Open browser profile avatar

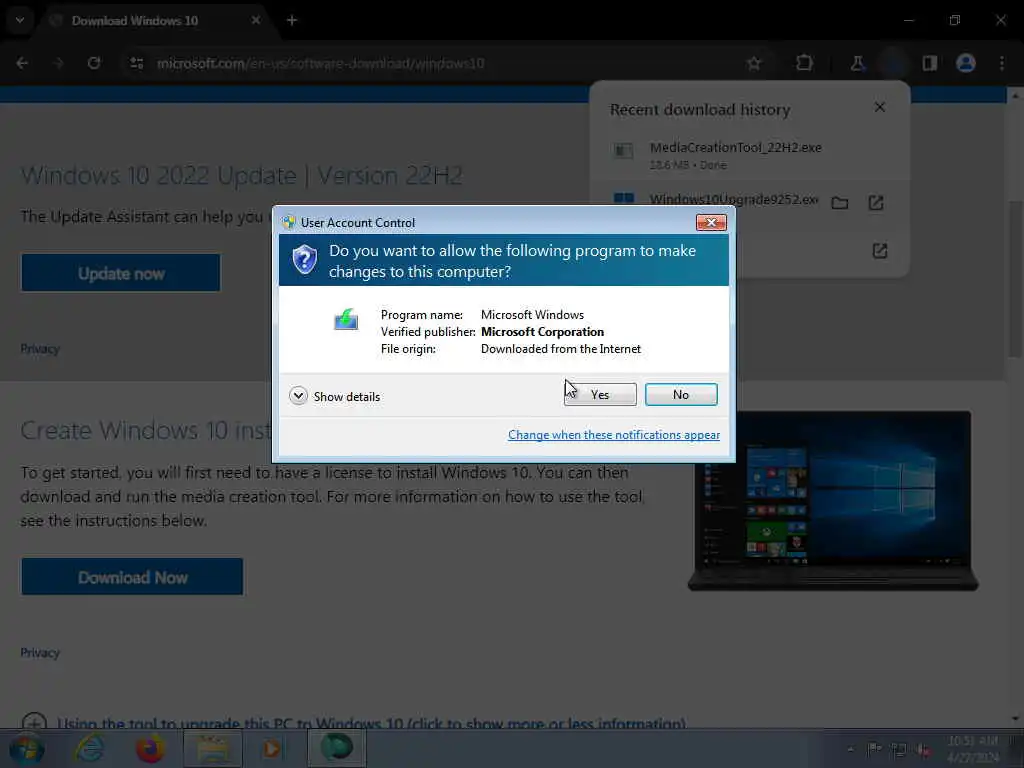(966, 63)
